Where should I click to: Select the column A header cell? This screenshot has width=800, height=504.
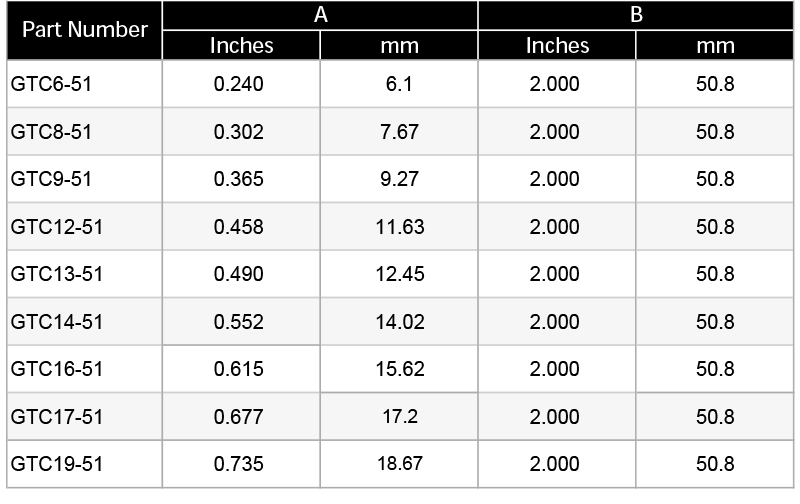(320, 15)
